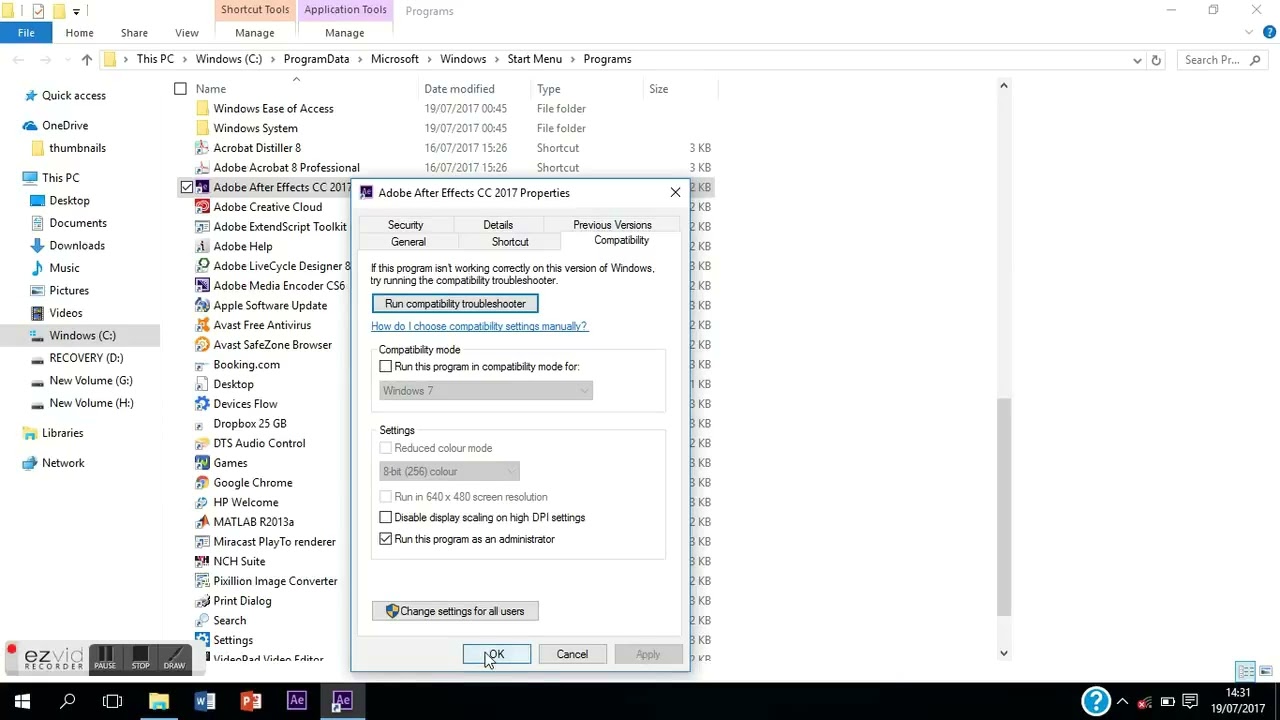Click the Apple Software Update icon
The width and height of the screenshot is (1280, 720).
pos(202,306)
